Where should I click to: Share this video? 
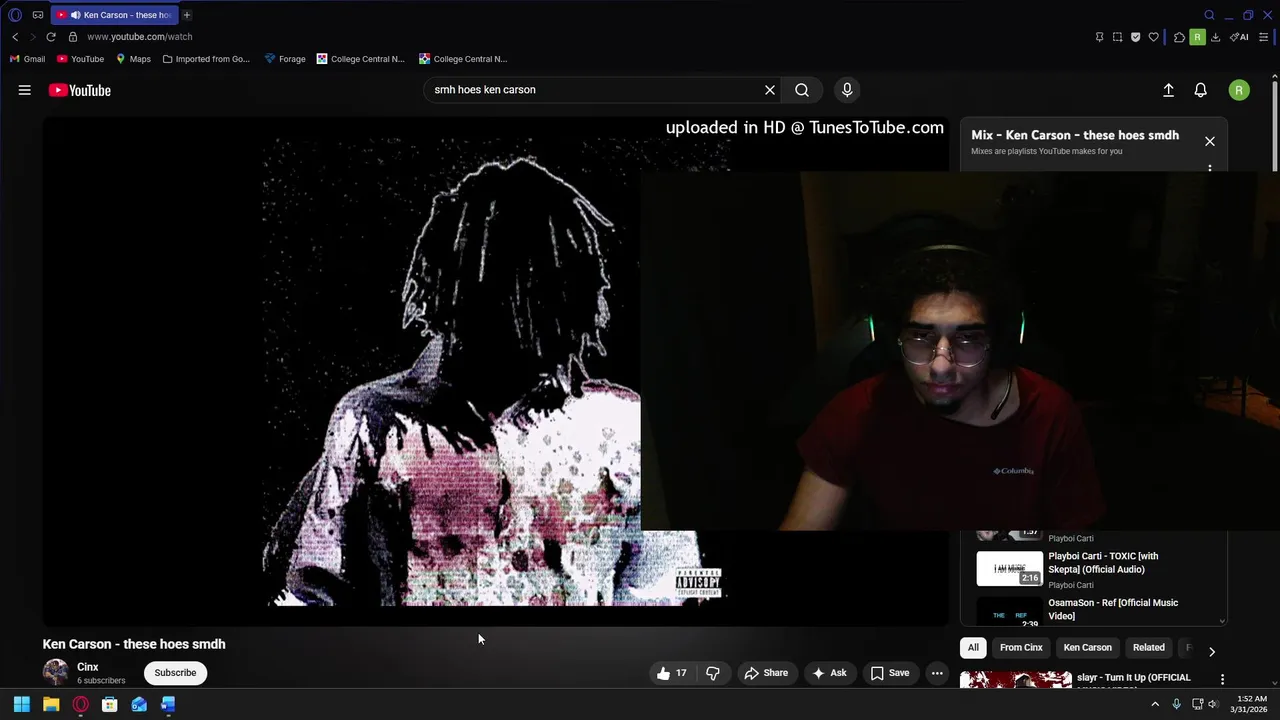click(766, 673)
